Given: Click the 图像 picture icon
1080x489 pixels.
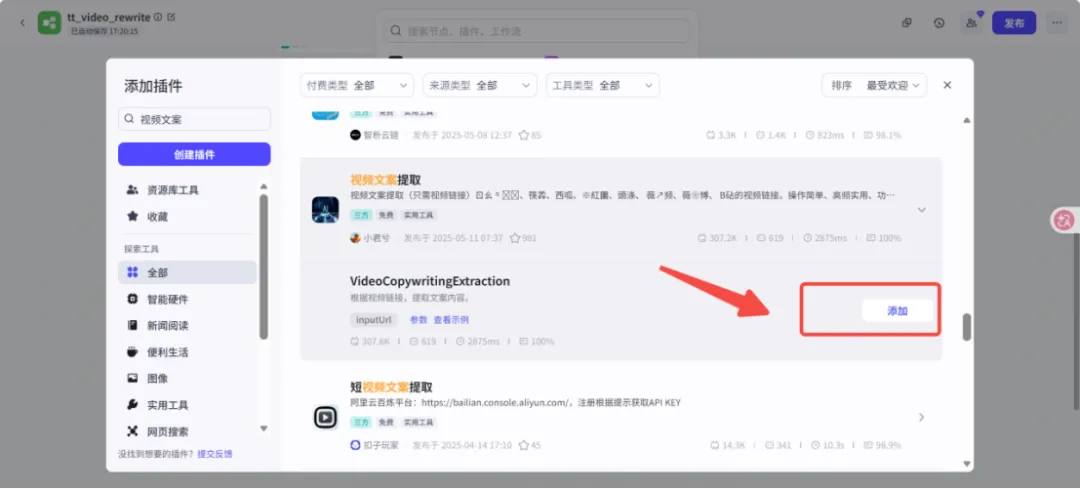Looking at the screenshot, I should click(x=132, y=378).
